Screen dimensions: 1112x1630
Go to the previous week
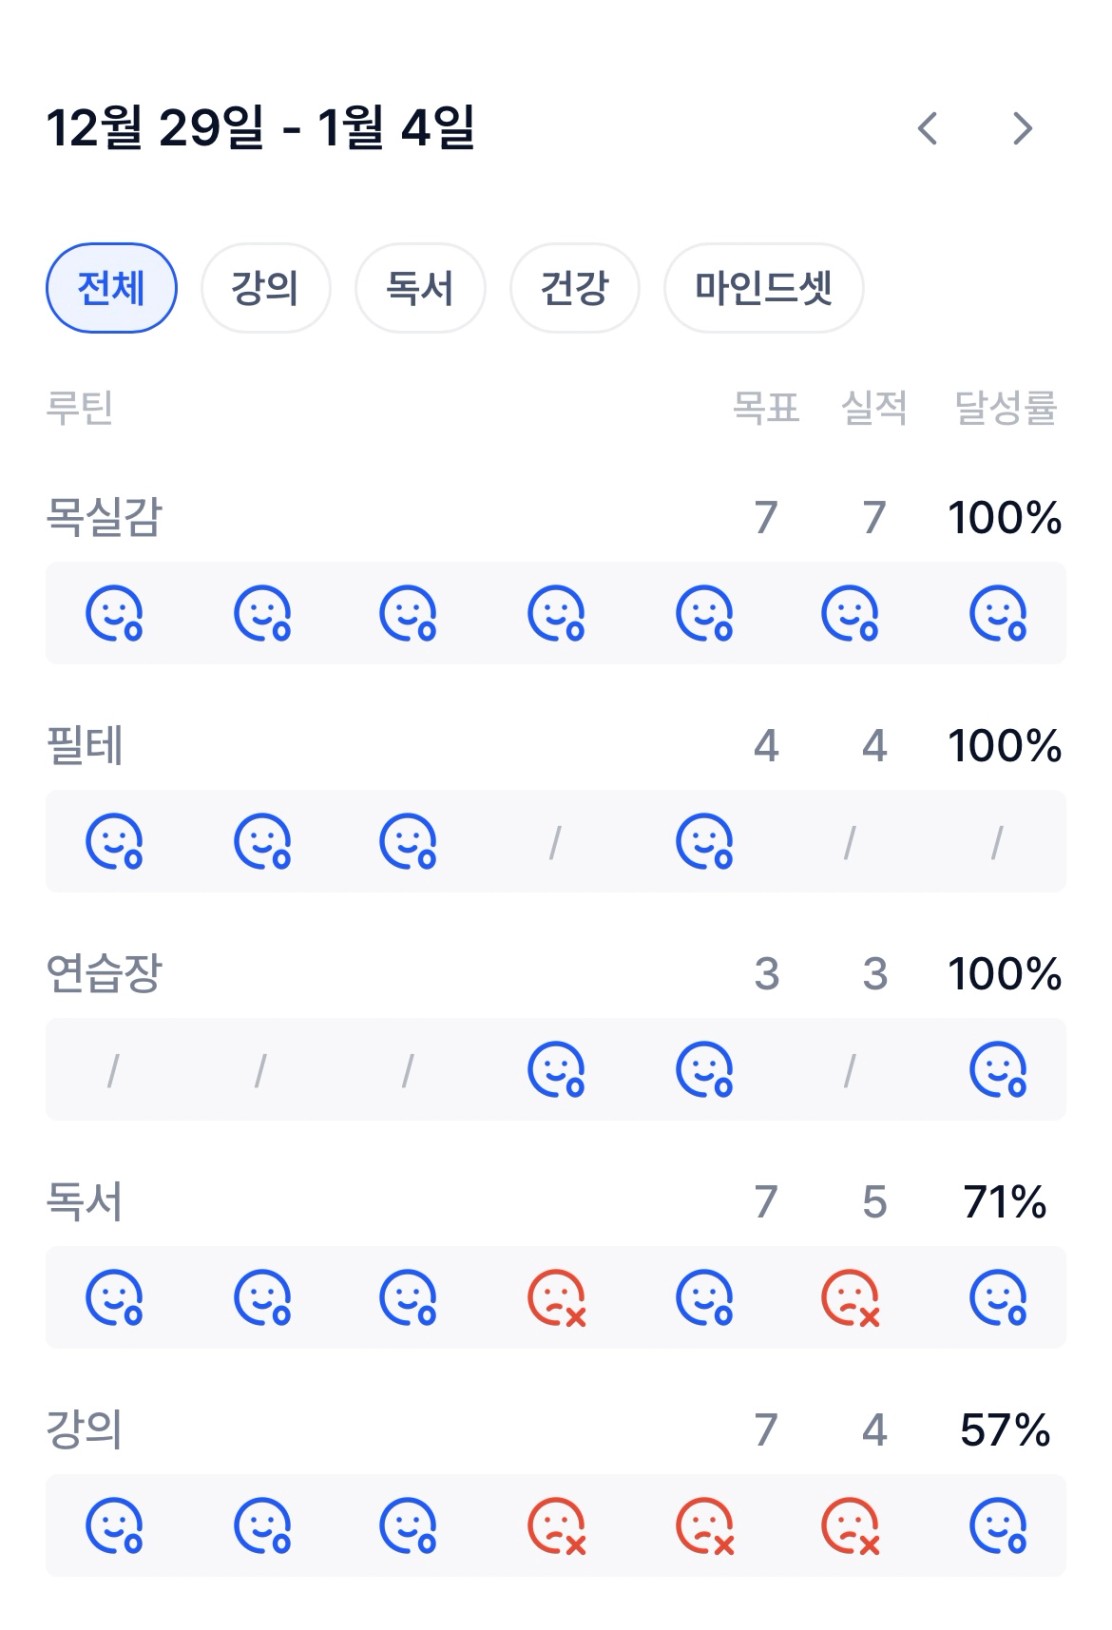click(x=928, y=129)
